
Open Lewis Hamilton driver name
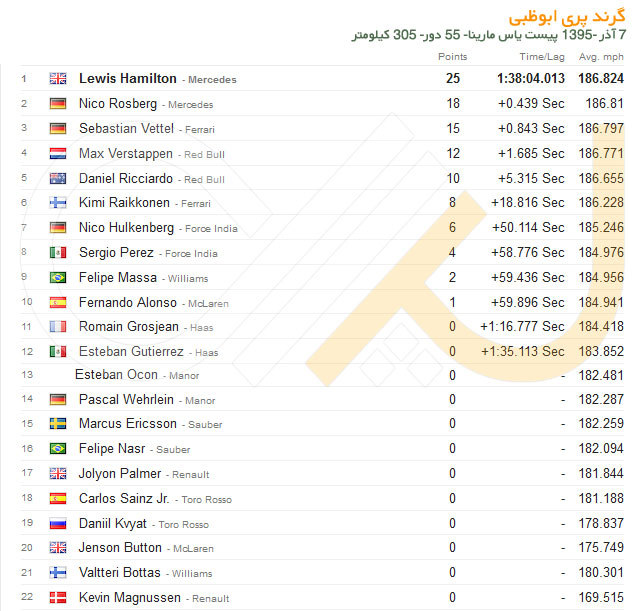coord(128,78)
